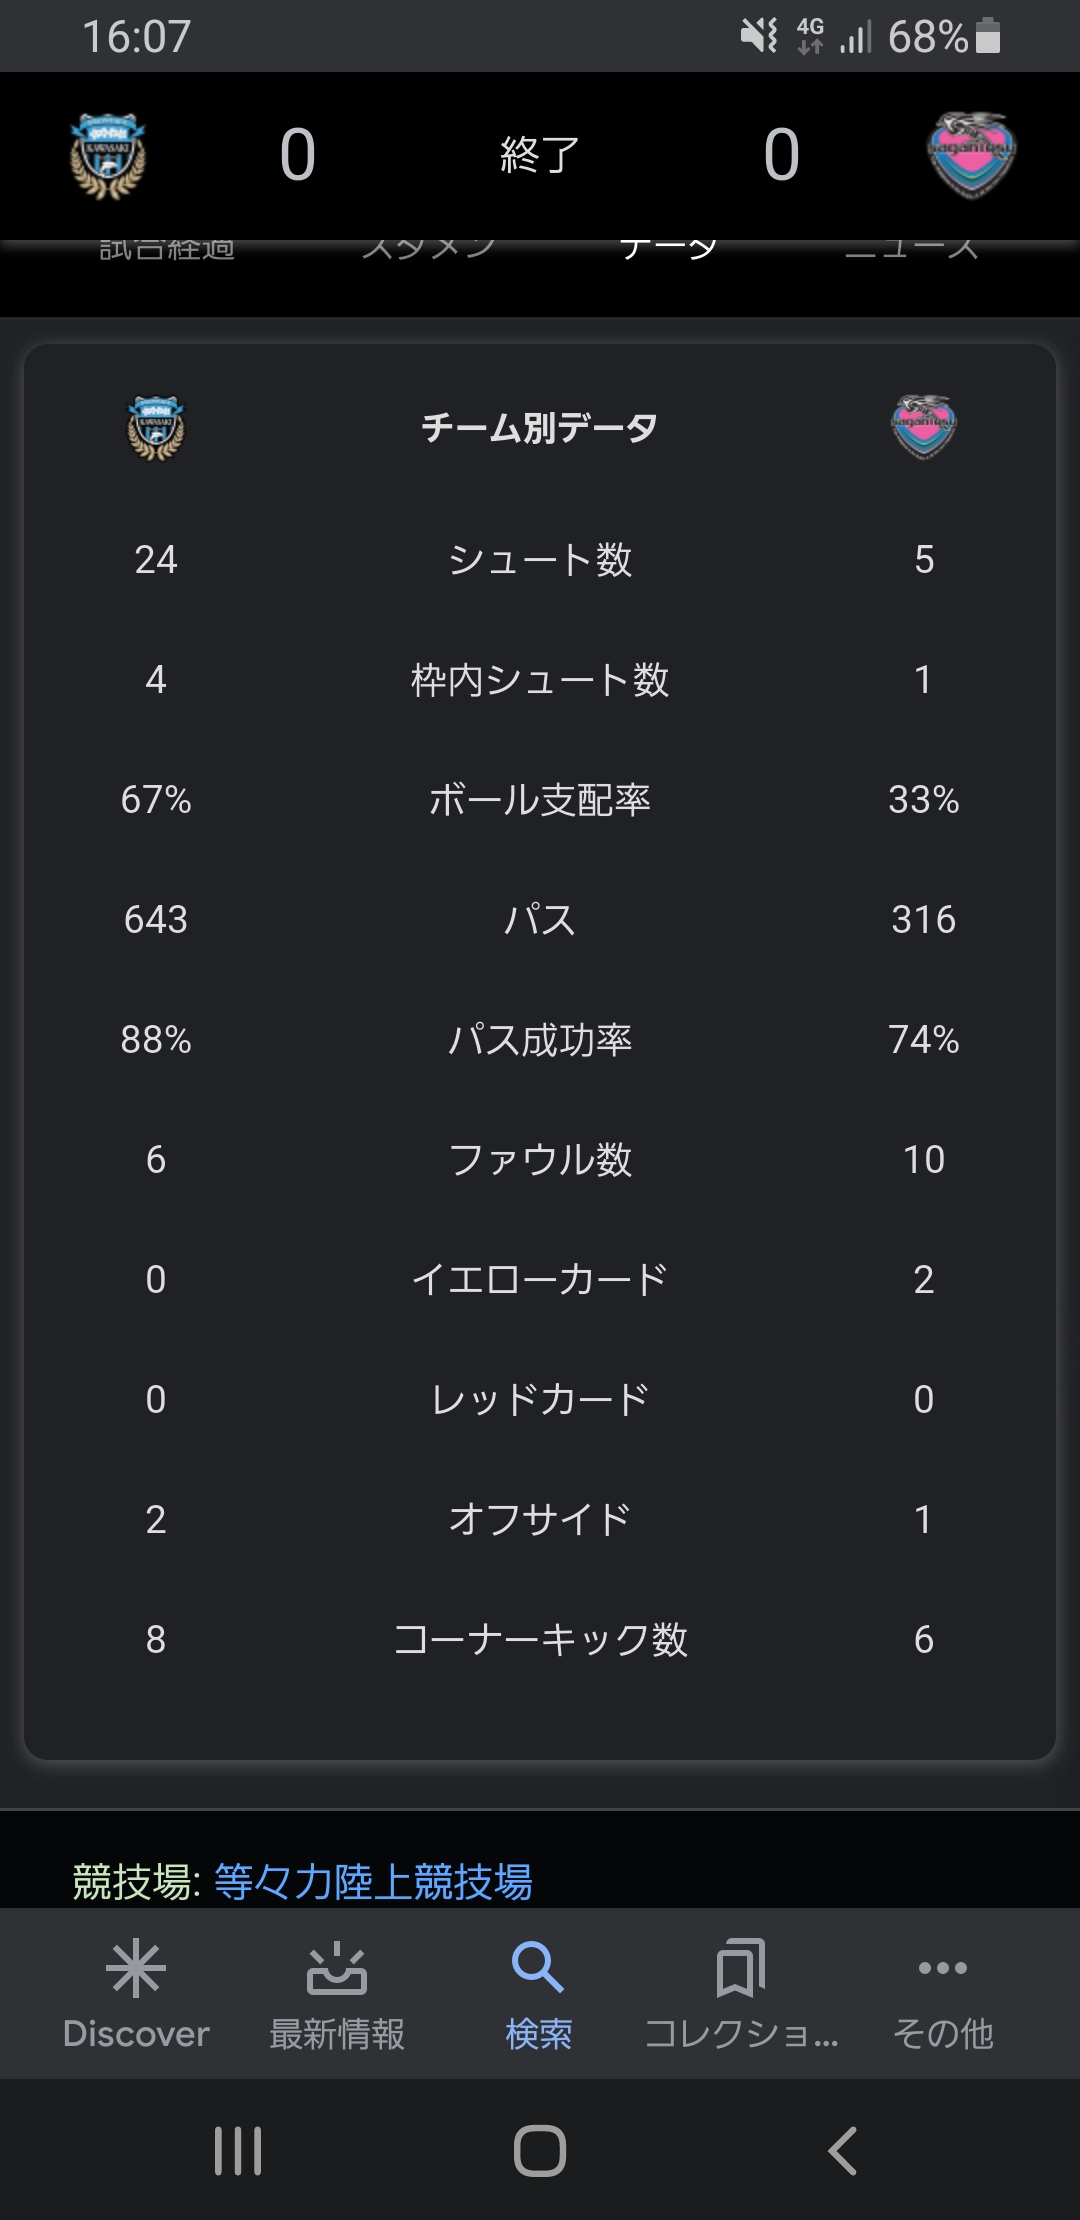Tap Kawasaki Frontale logo in team data card
The width and height of the screenshot is (1080, 2220).
click(156, 428)
